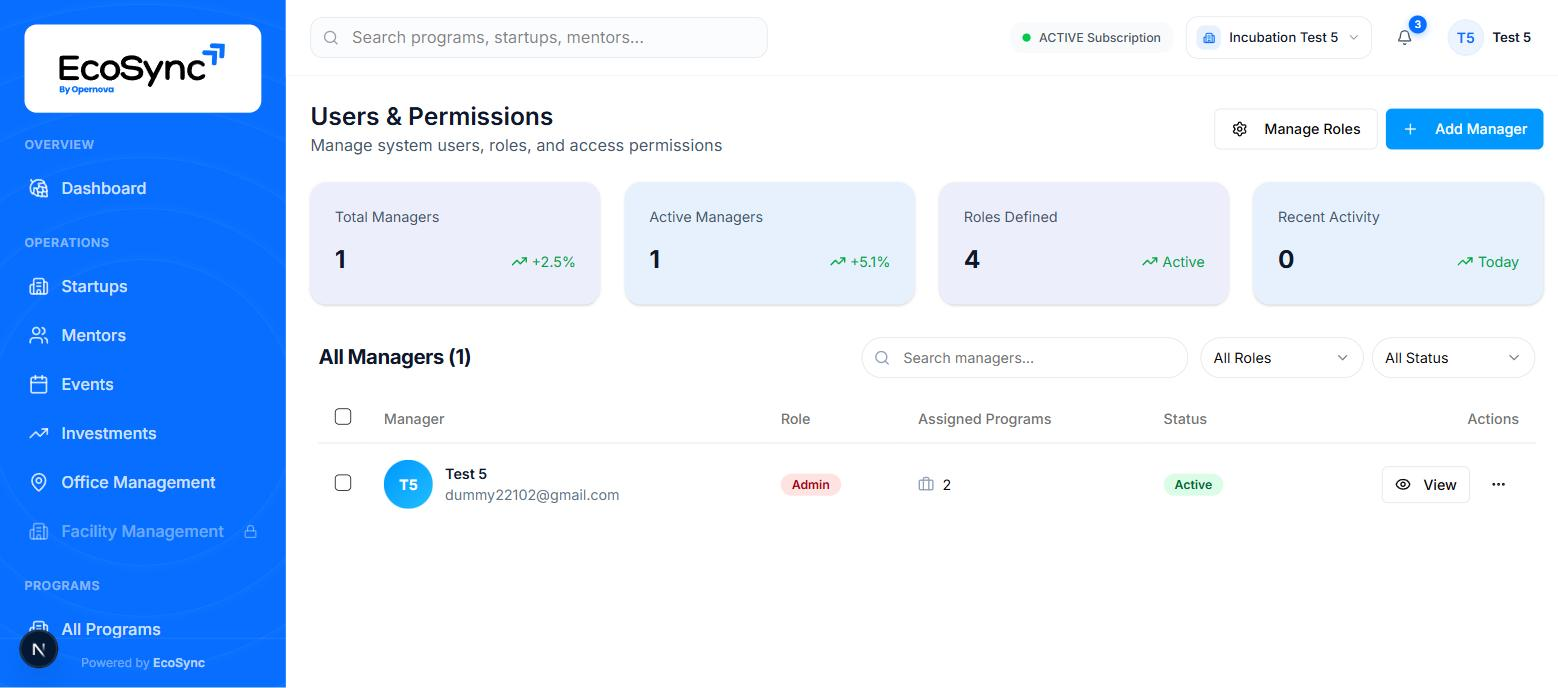Click the Test 5 username in header
This screenshot has height=688, width=1558.
pyautogui.click(x=1512, y=38)
